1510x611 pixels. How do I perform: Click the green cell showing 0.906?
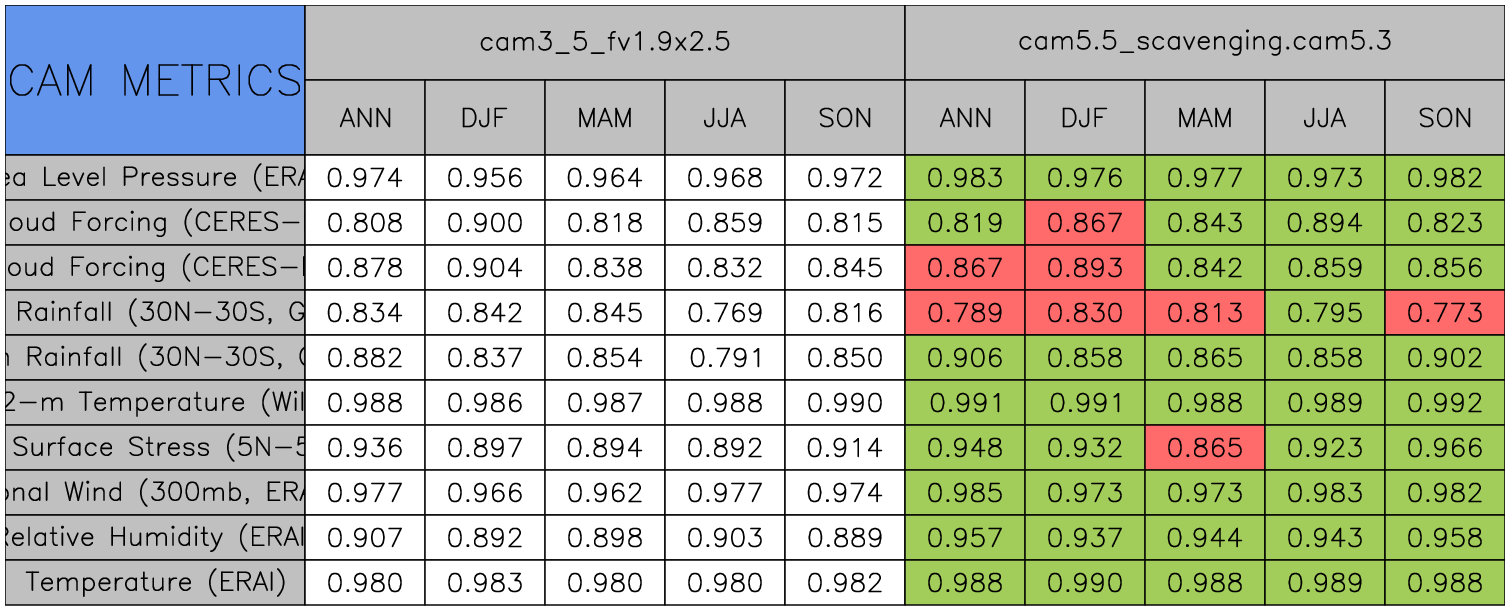[965, 358]
